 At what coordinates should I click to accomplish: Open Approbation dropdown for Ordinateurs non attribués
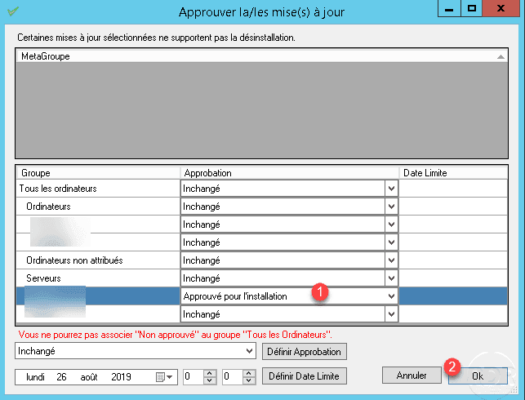tap(391, 260)
